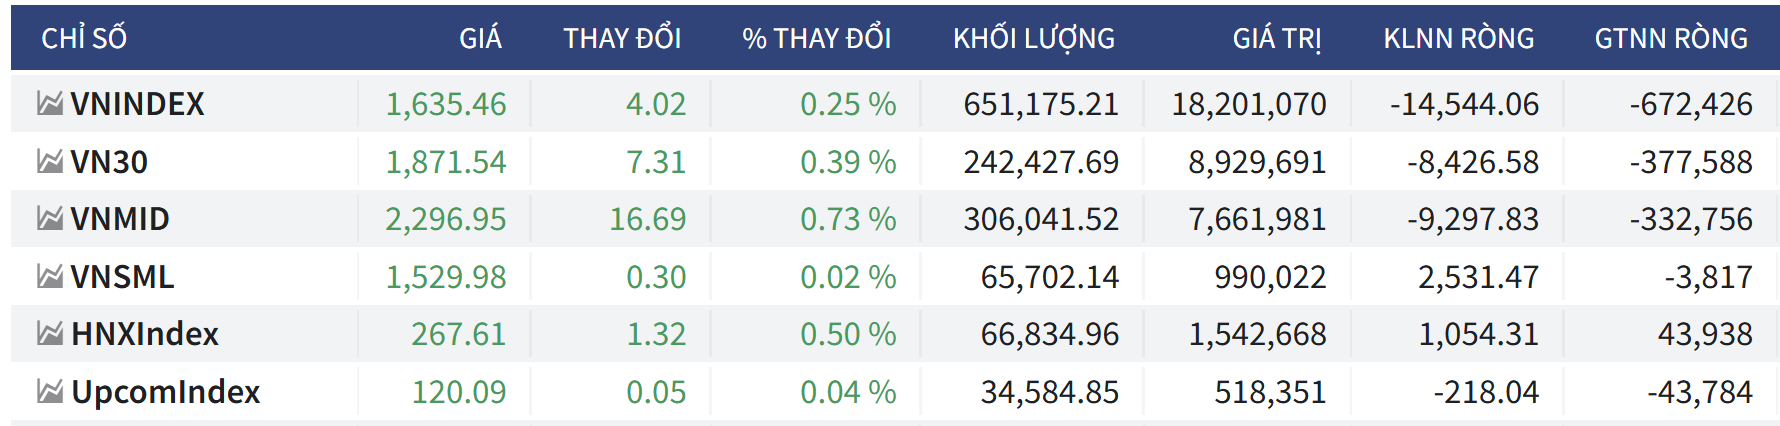Sort by % THAY ĐỔI column header
The width and height of the screenshot is (1780, 426).
(816, 39)
